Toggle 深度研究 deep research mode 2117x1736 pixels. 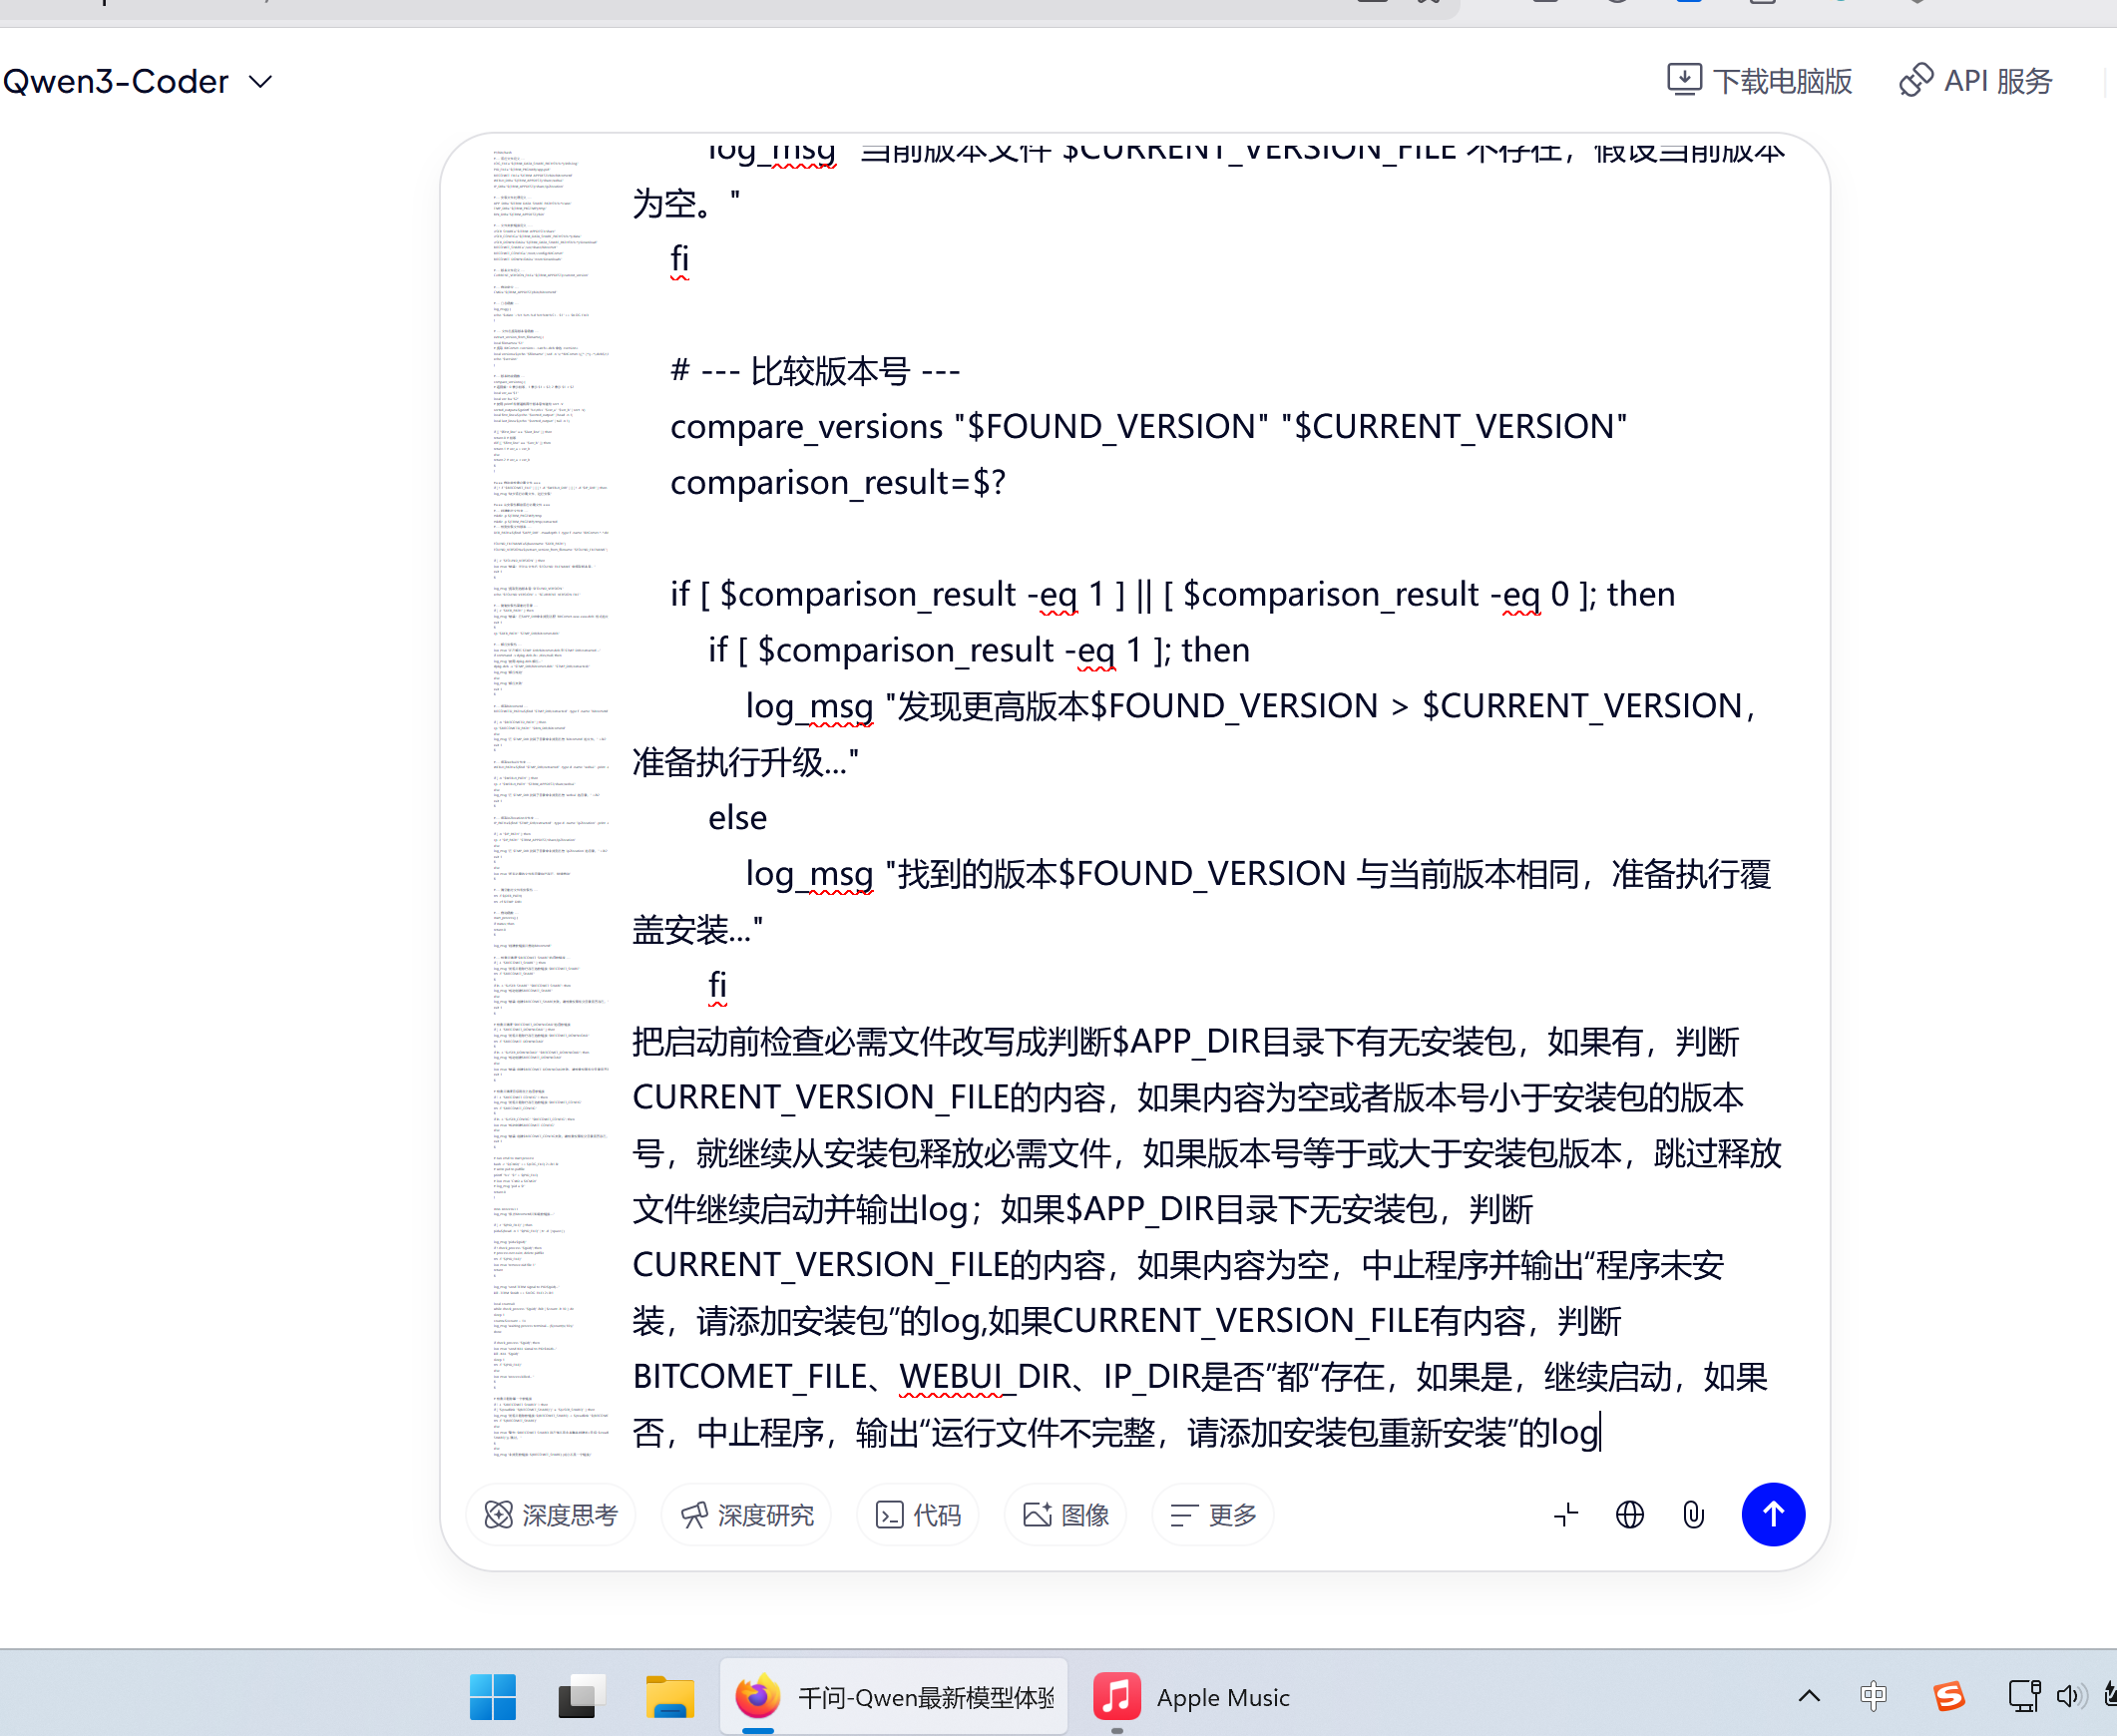(x=745, y=1514)
